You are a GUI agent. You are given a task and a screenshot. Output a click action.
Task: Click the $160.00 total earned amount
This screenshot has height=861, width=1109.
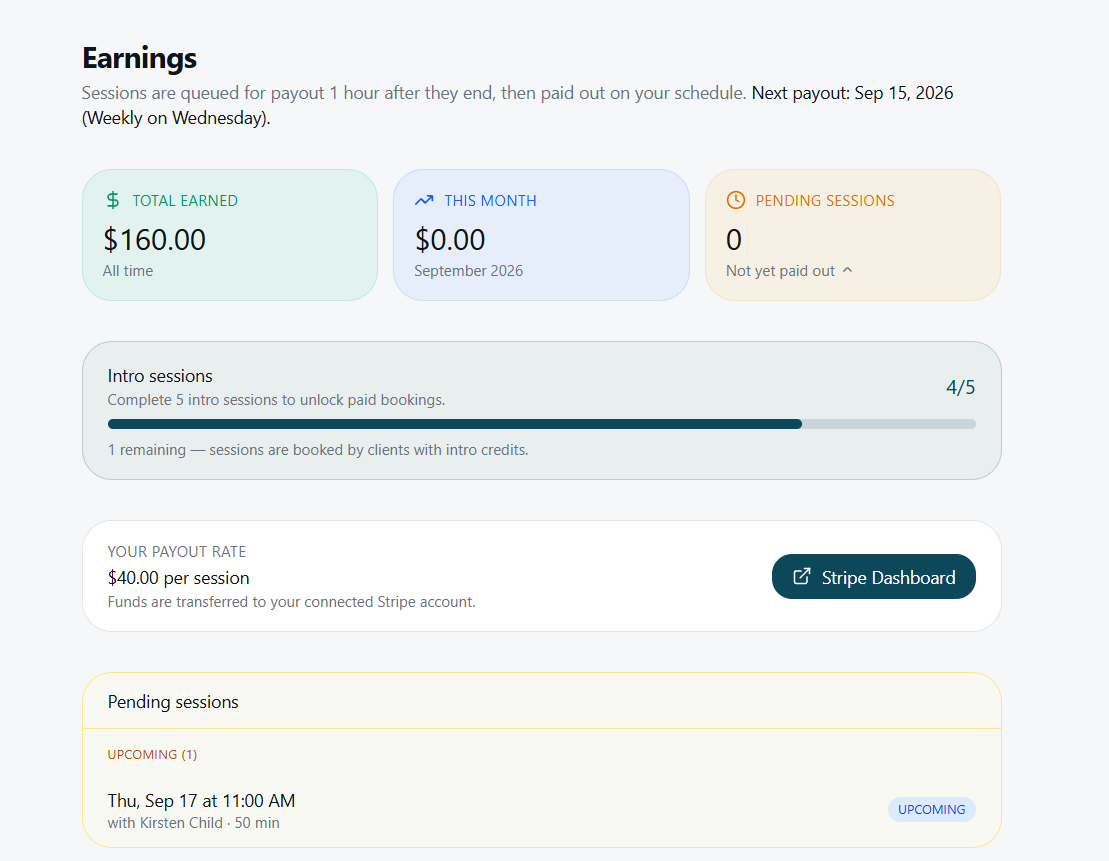(154, 240)
